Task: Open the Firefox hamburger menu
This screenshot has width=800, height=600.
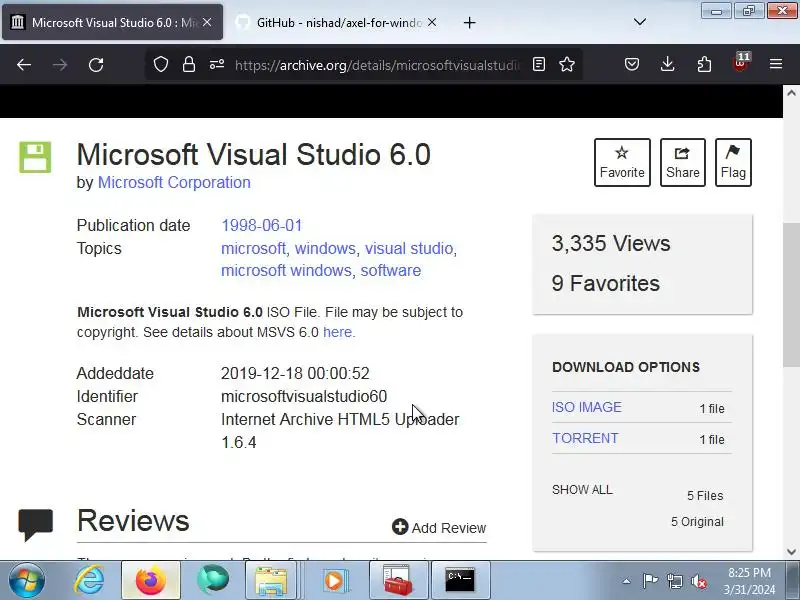Action: click(776, 64)
